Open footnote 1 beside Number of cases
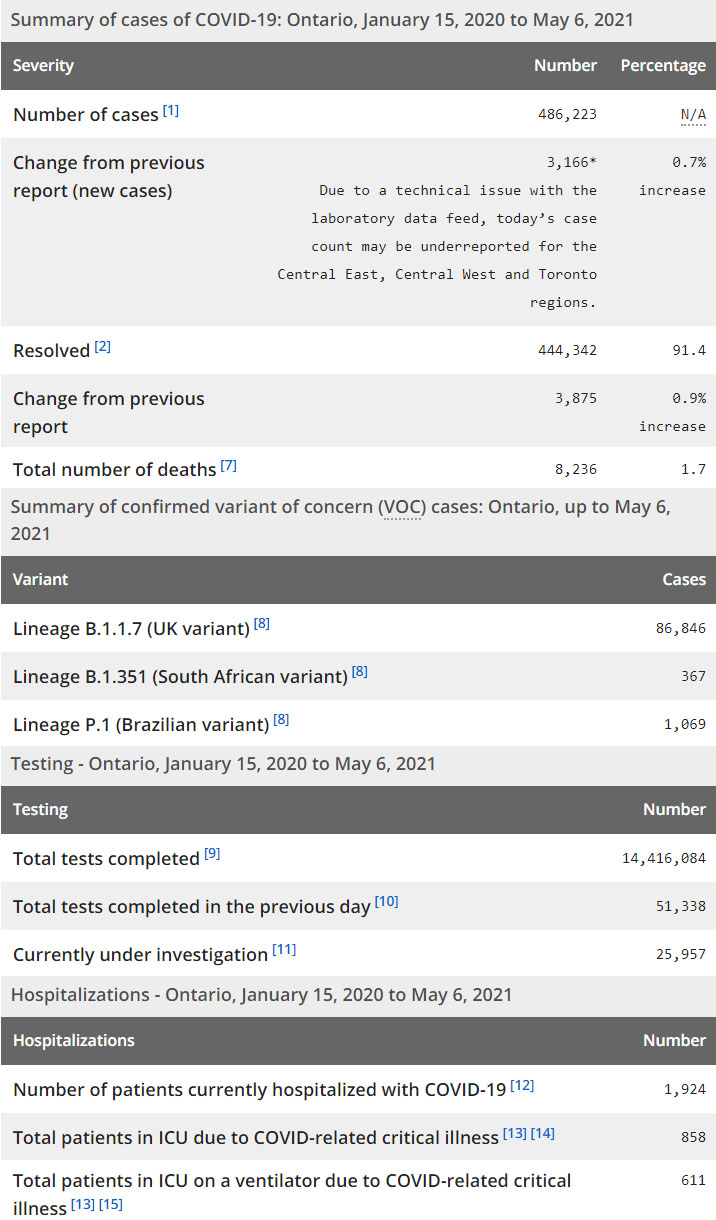Viewport: 716px width, 1220px height. coord(171,110)
